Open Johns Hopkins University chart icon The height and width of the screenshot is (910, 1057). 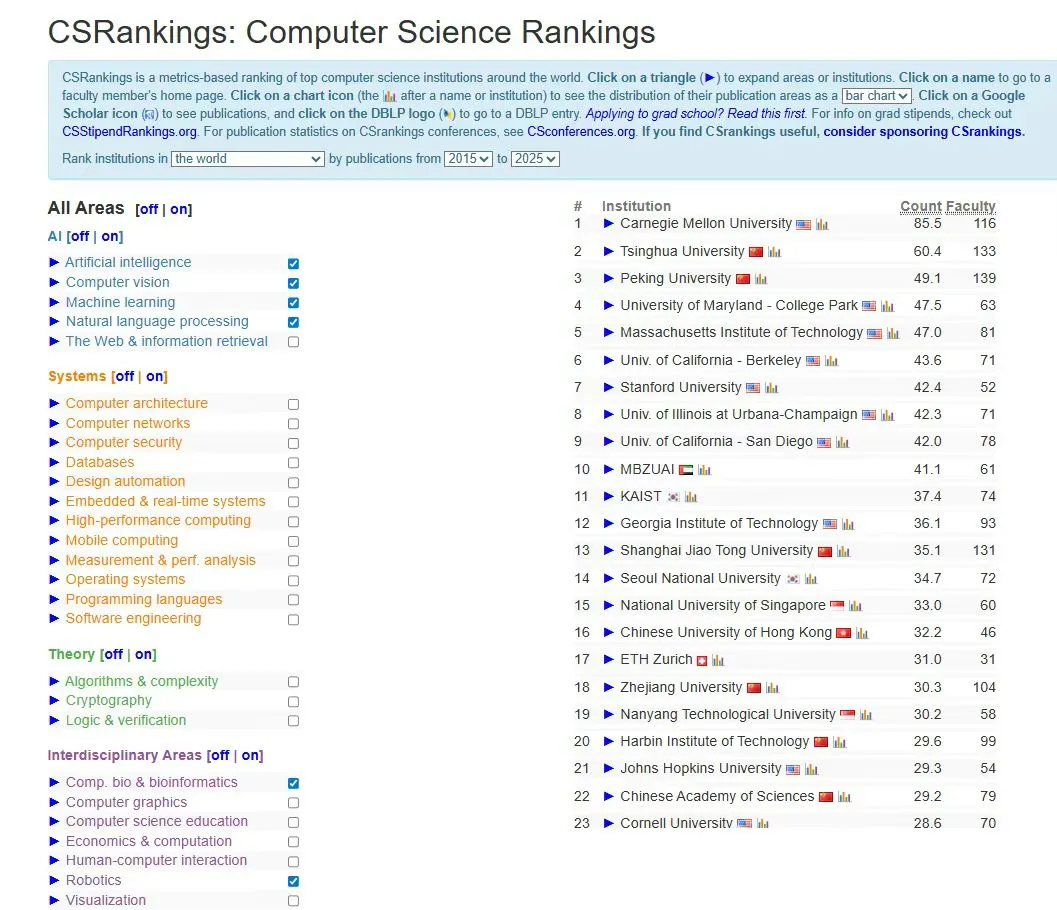pyautogui.click(x=812, y=769)
